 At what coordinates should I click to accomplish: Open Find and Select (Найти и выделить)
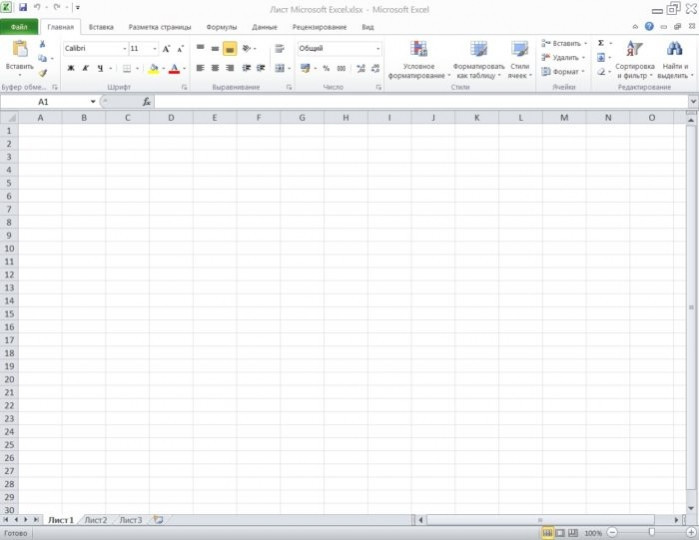(675, 60)
